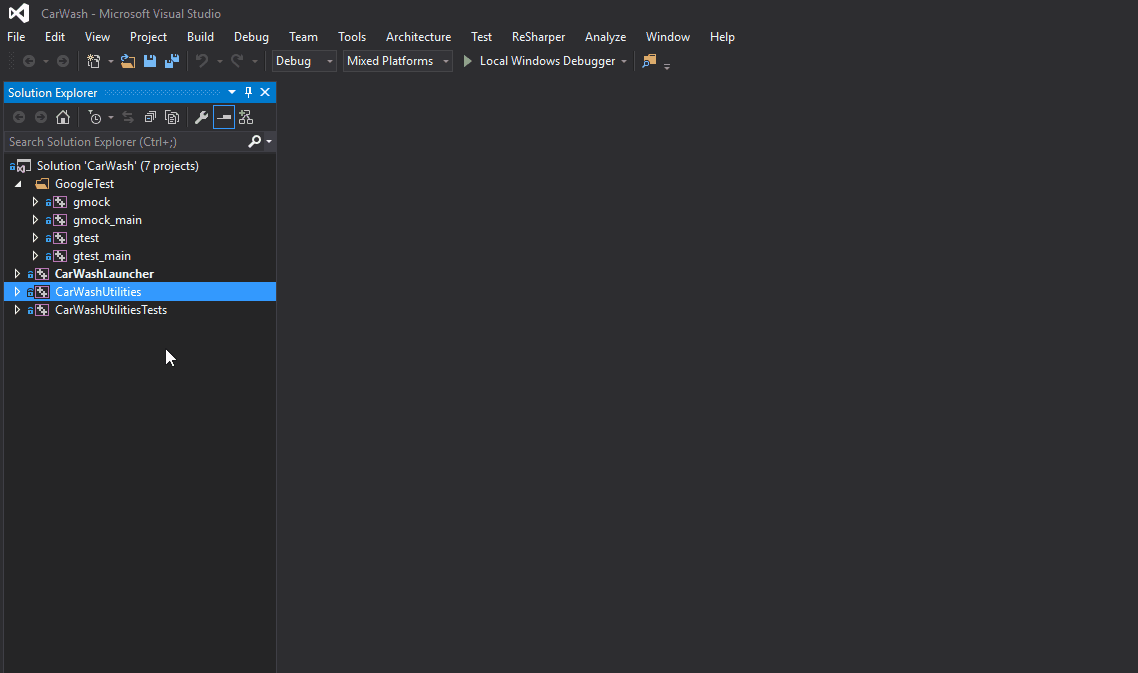Expand the gtest project
This screenshot has height=673, width=1138.
[35, 237]
